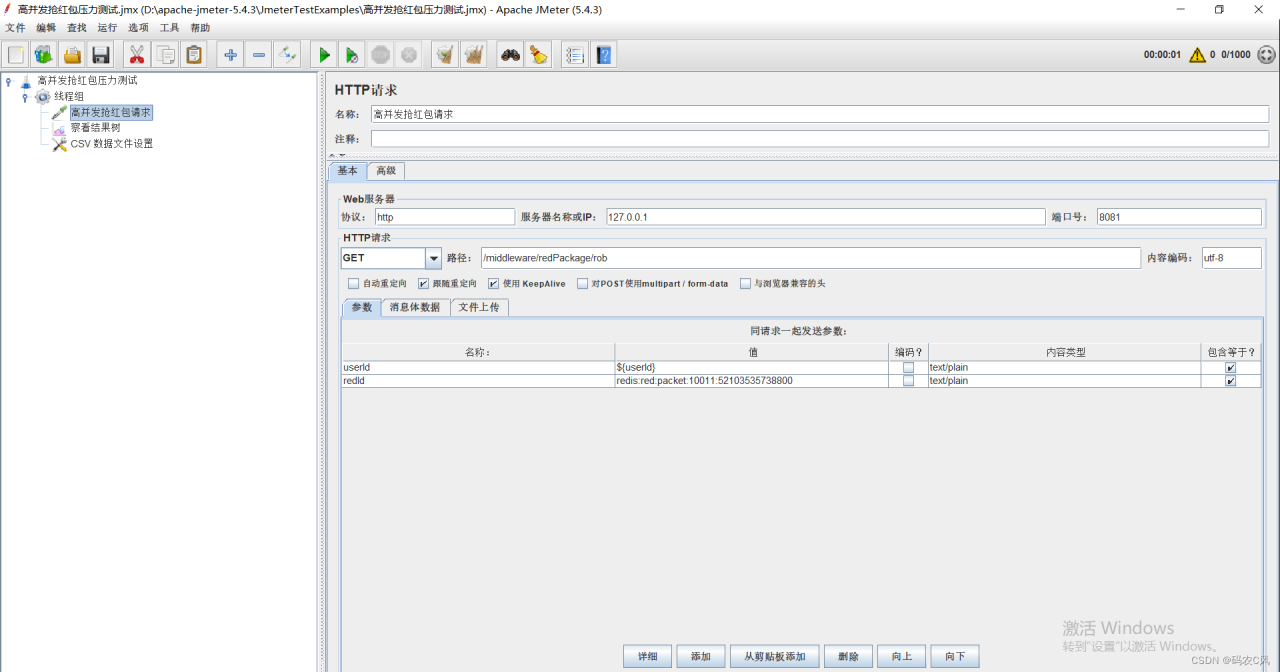Click the 删除 button
Viewport: 1280px width, 672px height.
[x=848, y=656]
